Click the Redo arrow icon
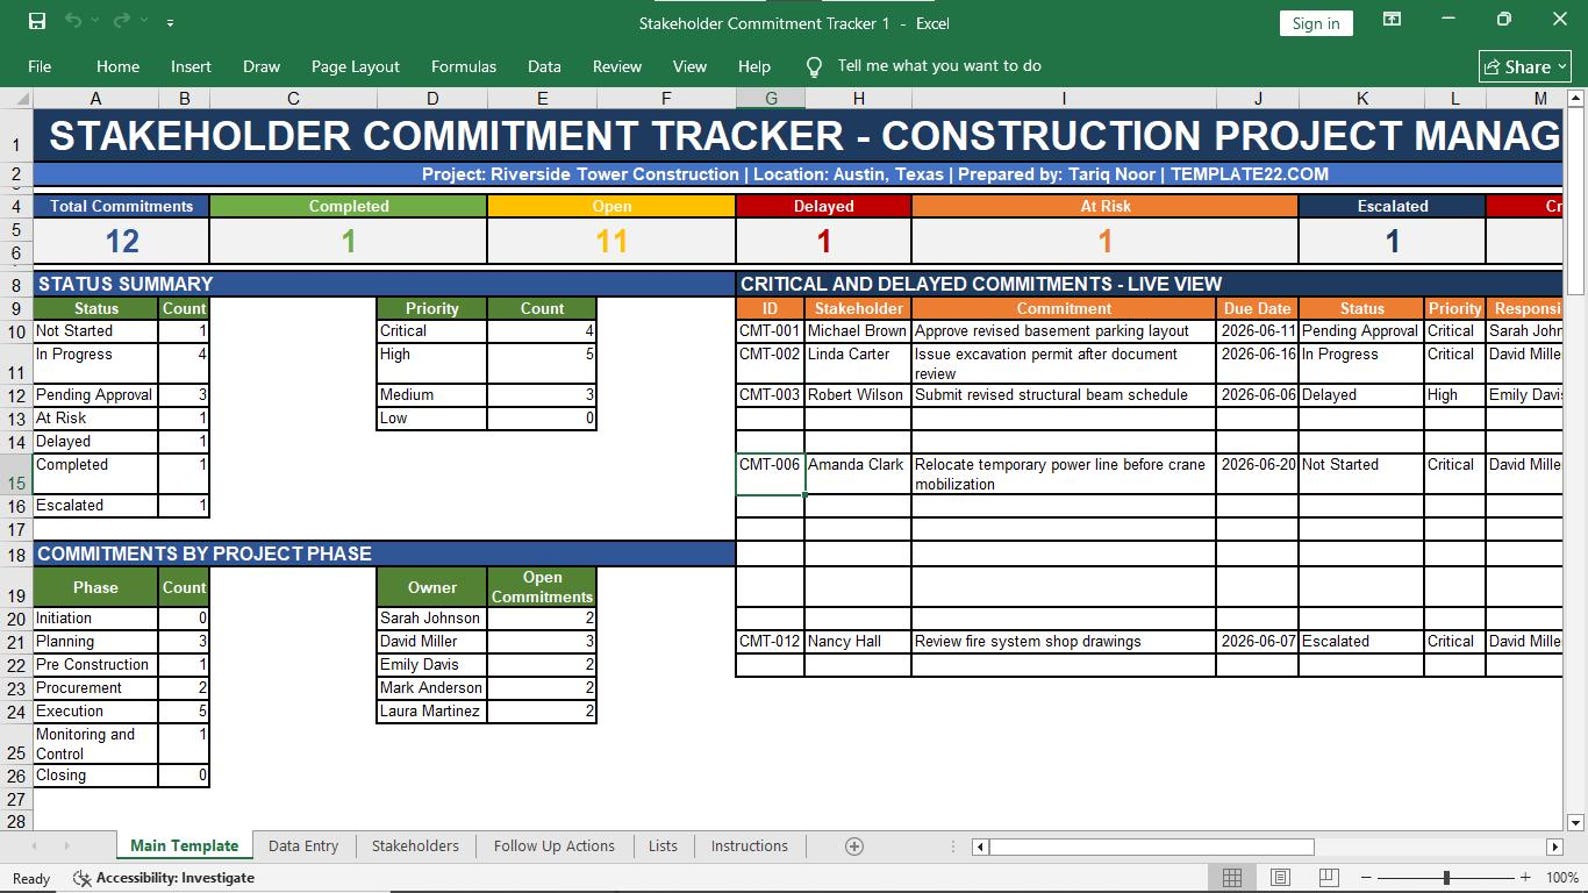Screen dimensions: 1588x893 [121, 21]
